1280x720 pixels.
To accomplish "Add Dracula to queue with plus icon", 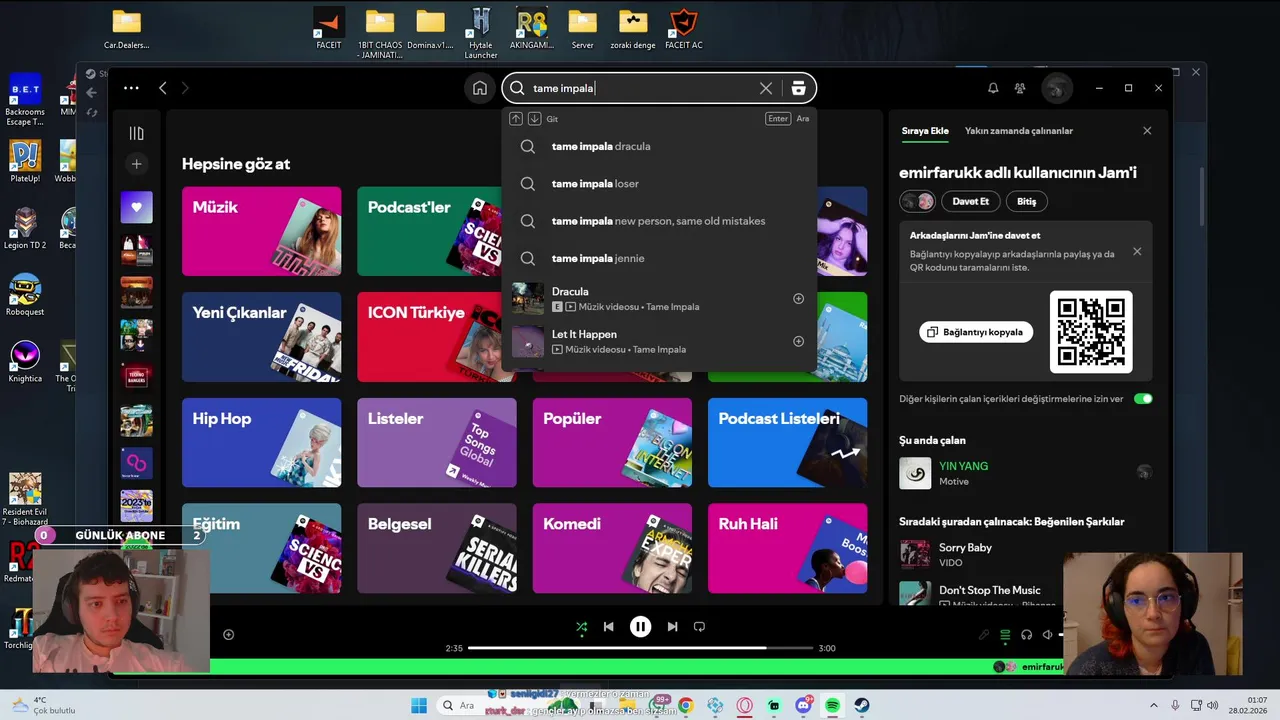I will 798,299.
